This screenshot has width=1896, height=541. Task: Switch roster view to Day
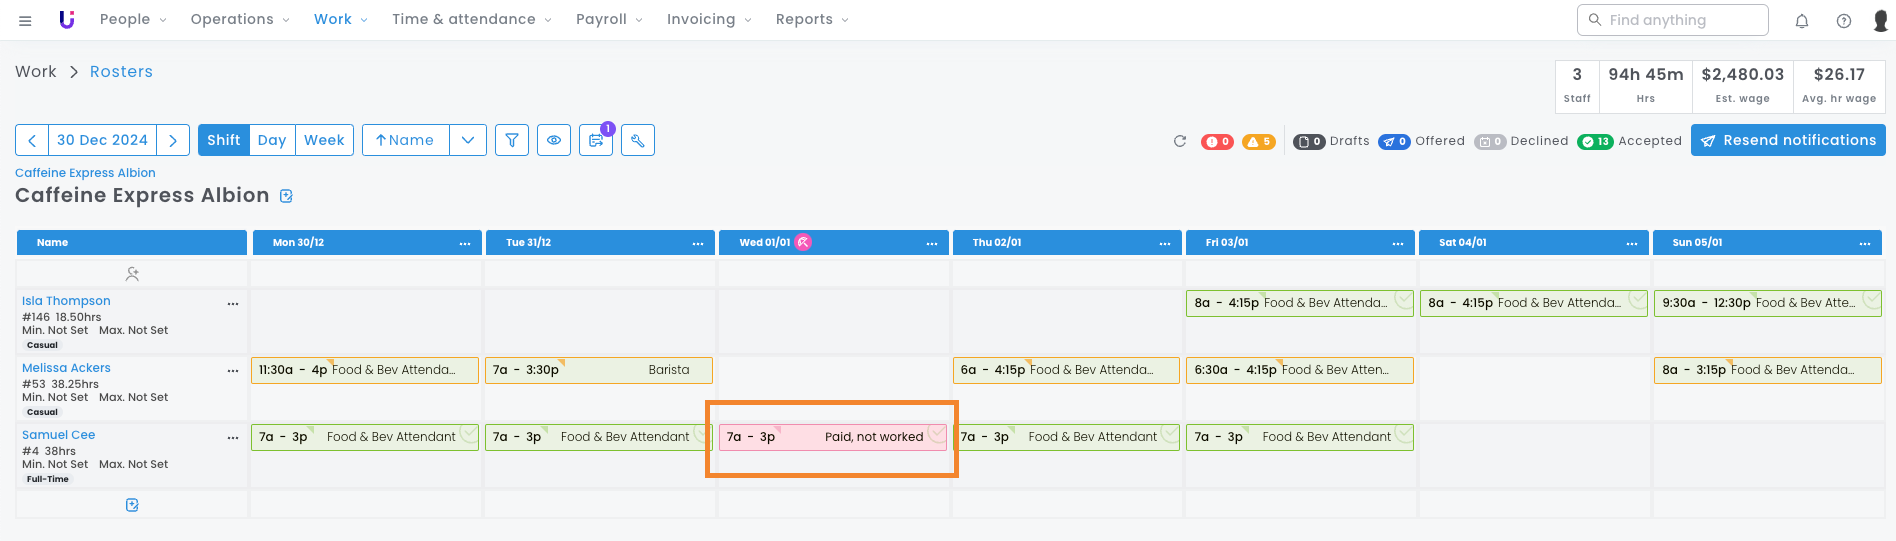coord(272,141)
